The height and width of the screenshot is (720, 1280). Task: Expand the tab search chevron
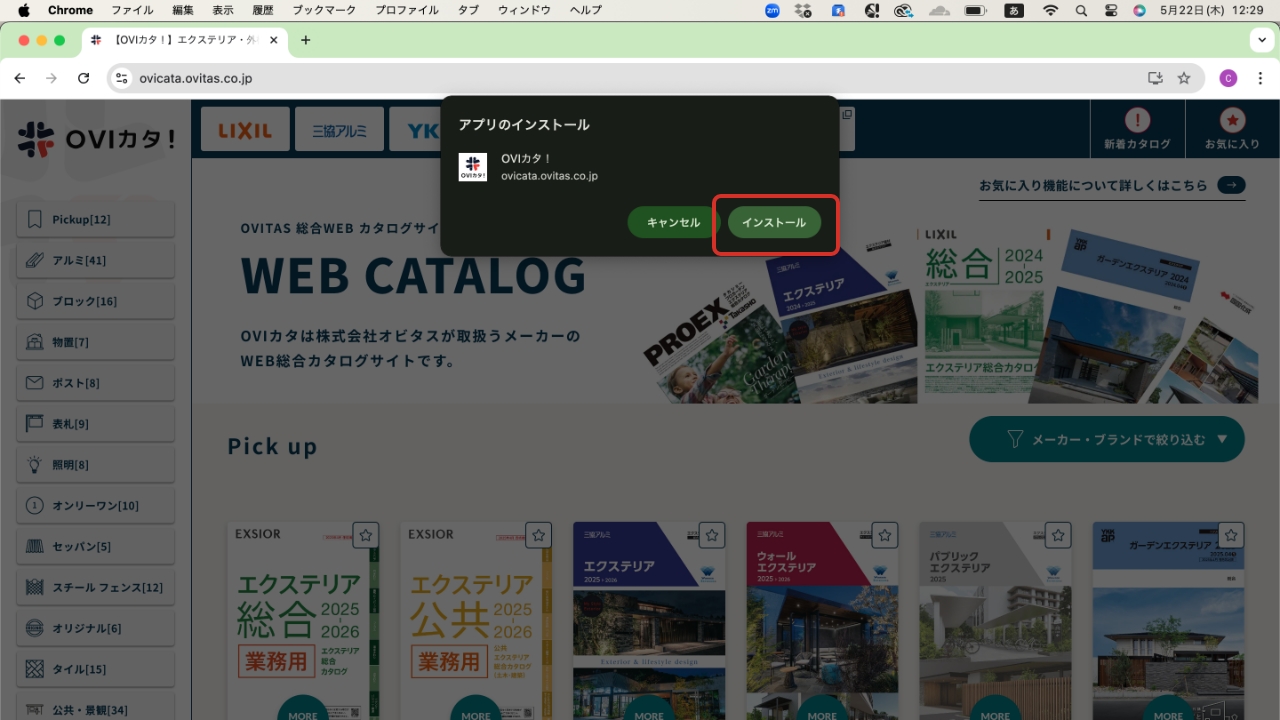(1261, 40)
